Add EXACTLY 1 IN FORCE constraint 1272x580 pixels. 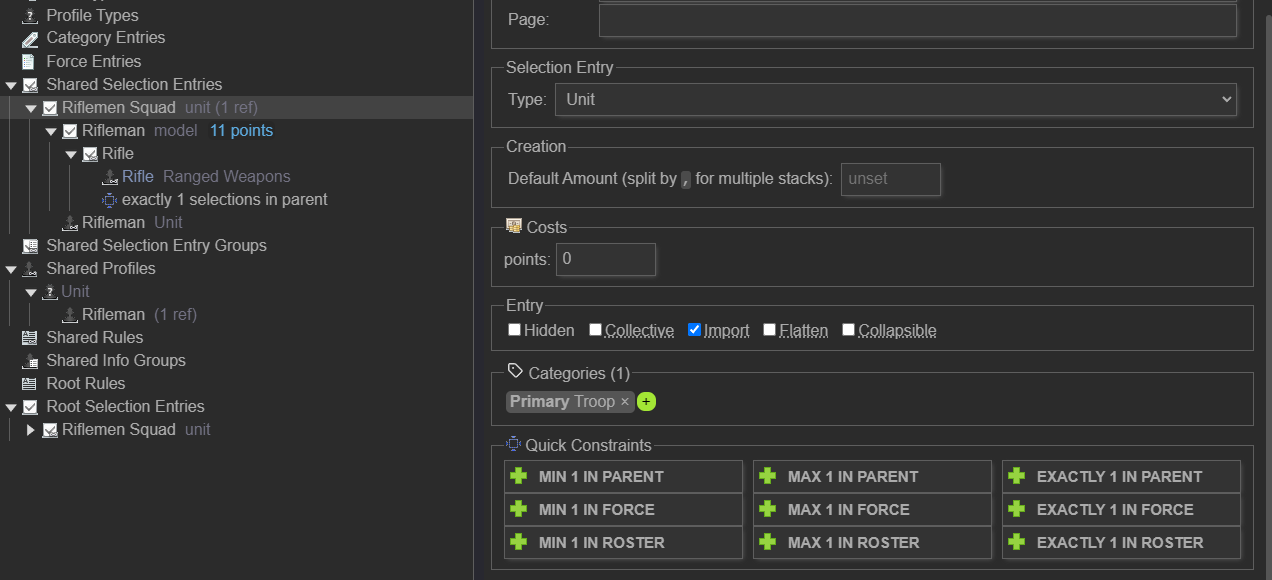click(1121, 510)
